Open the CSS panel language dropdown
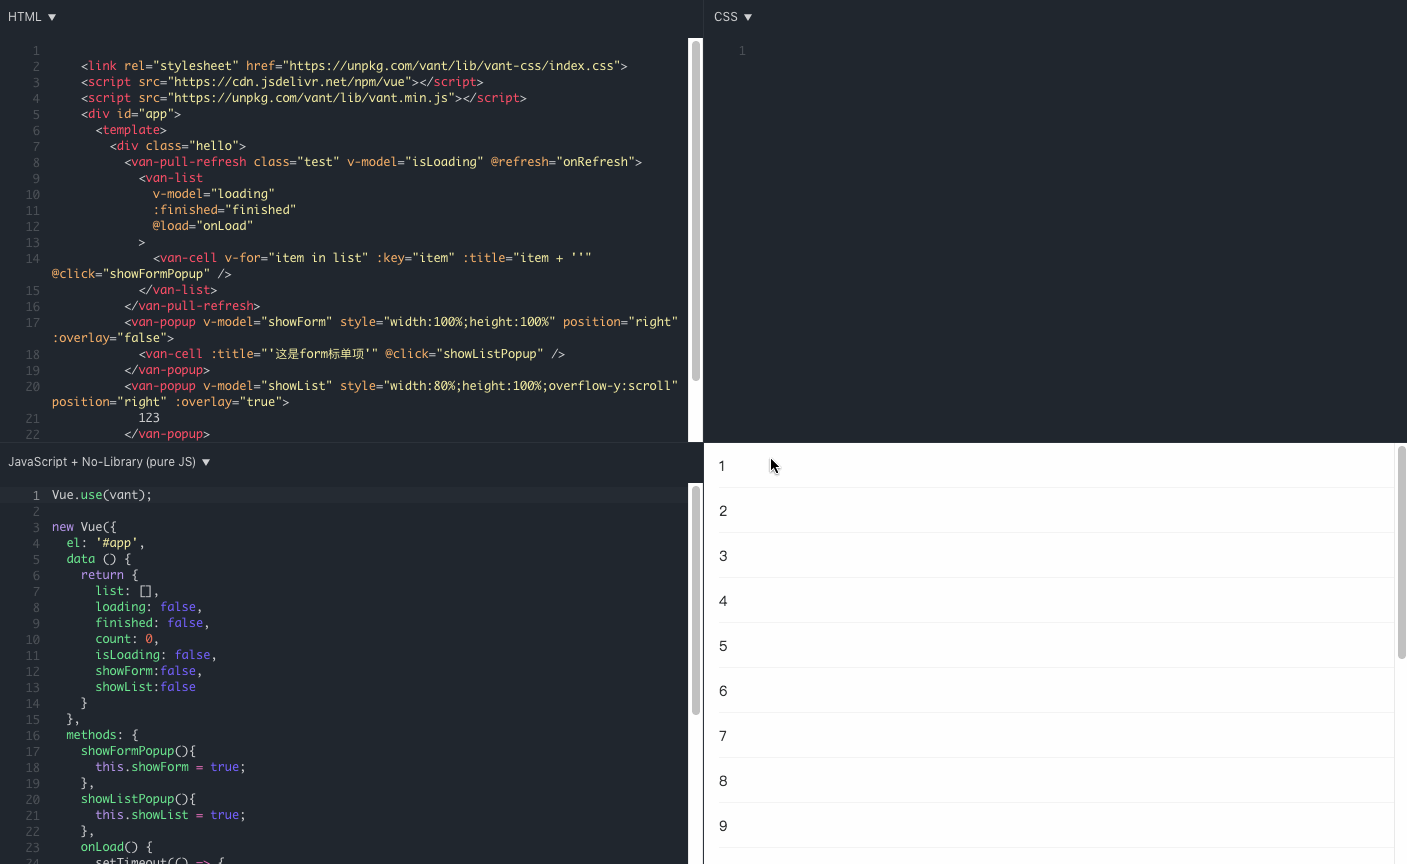1407x864 pixels. [733, 17]
